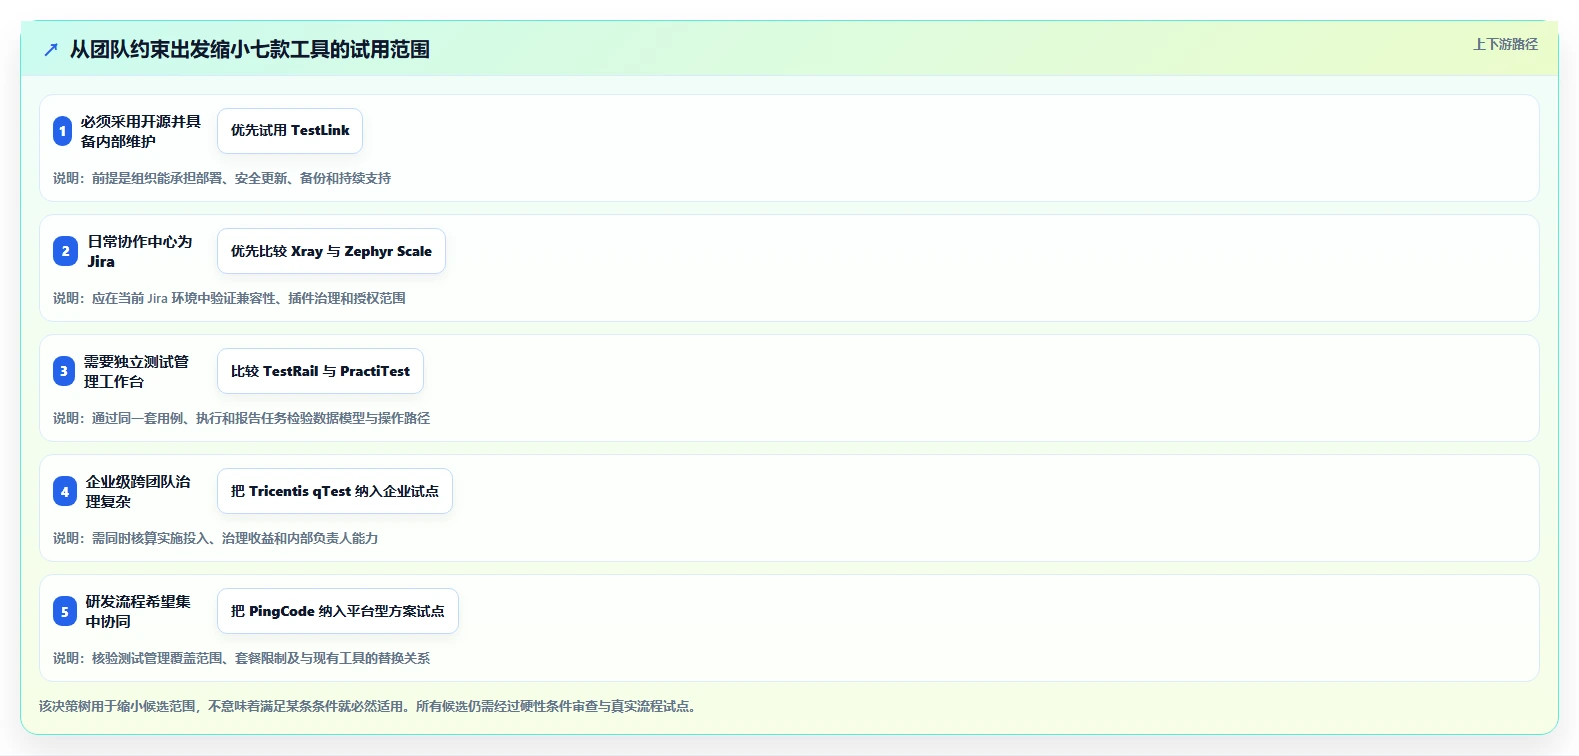Click condition text 企业级跨团队治理复杂
Image resolution: width=1579 pixels, height=756 pixels.
click(138, 491)
